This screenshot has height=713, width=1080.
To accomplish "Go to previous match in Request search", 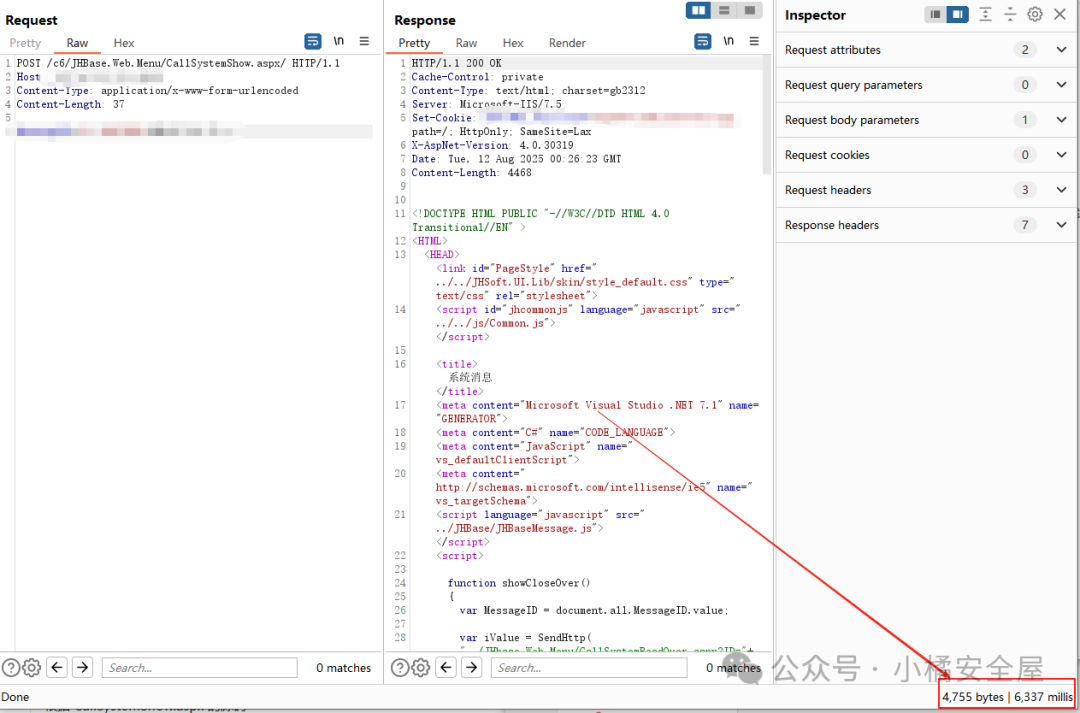I will (57, 668).
